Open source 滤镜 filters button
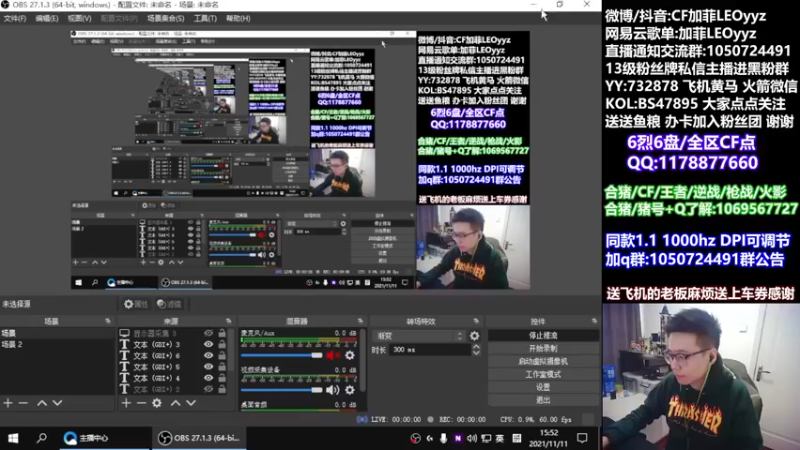This screenshot has width=800, height=450. tap(169, 304)
